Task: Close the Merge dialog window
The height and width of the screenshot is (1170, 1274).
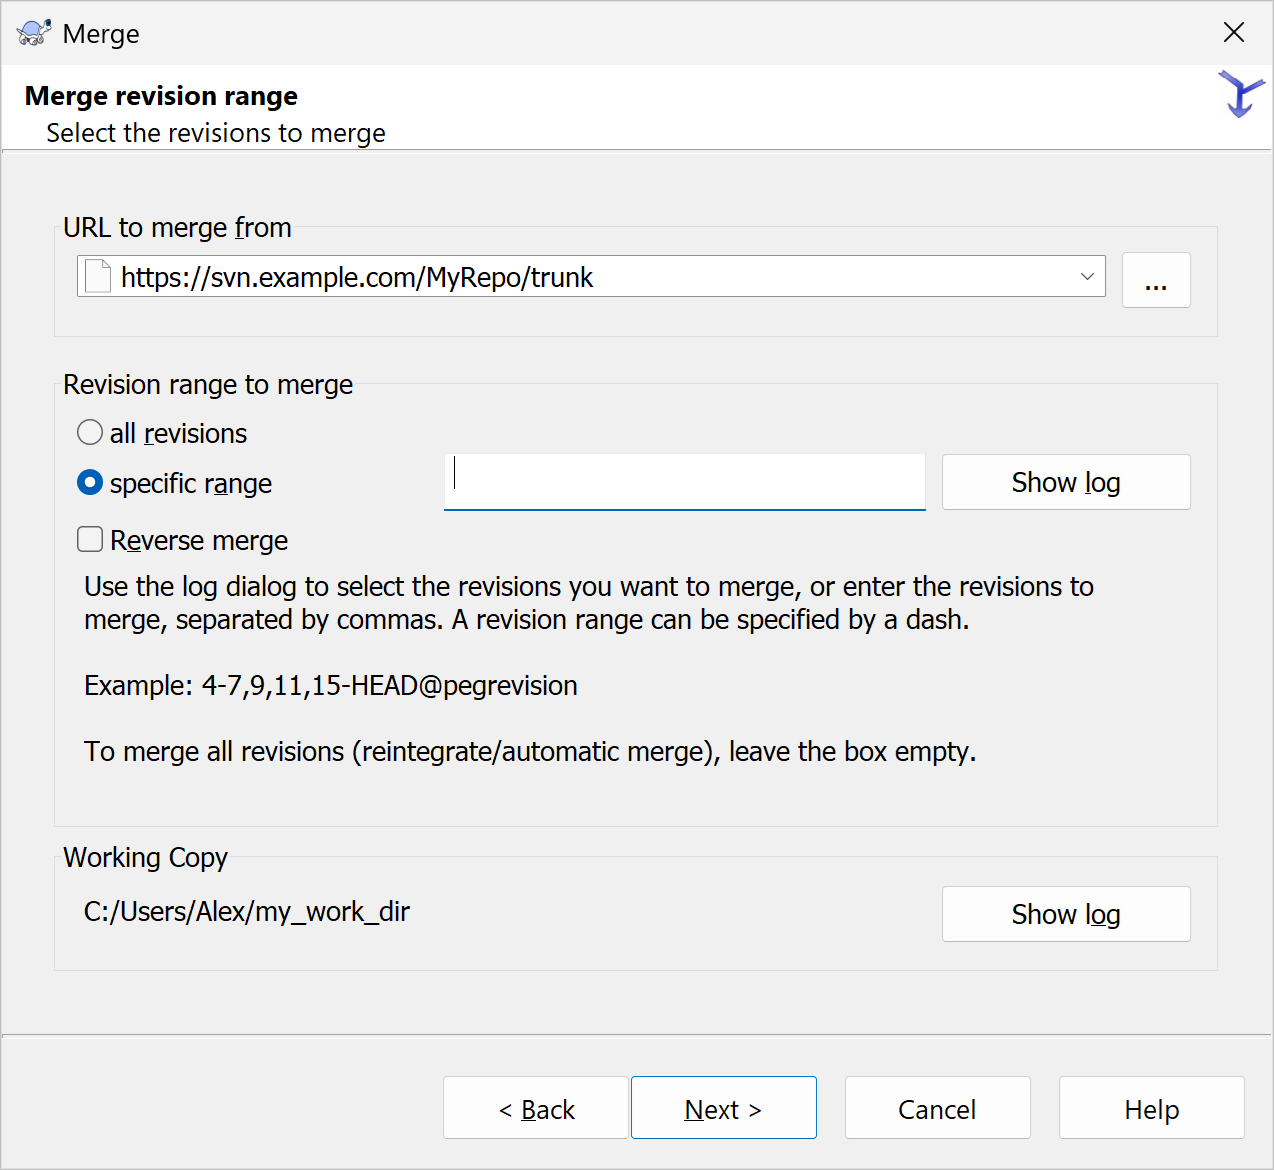Action: tap(1234, 32)
